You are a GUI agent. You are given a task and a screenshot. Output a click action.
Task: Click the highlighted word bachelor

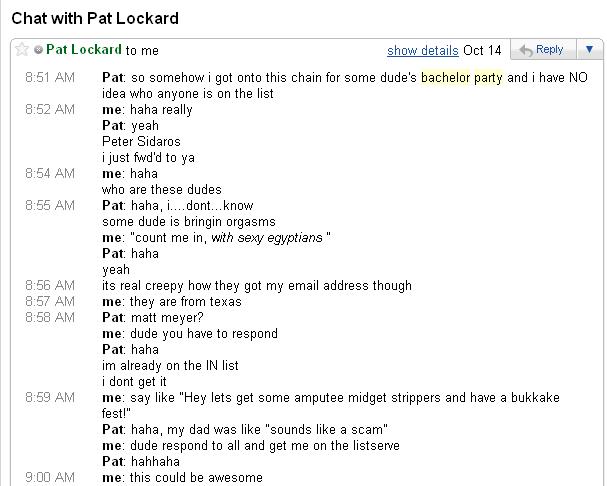point(446,78)
